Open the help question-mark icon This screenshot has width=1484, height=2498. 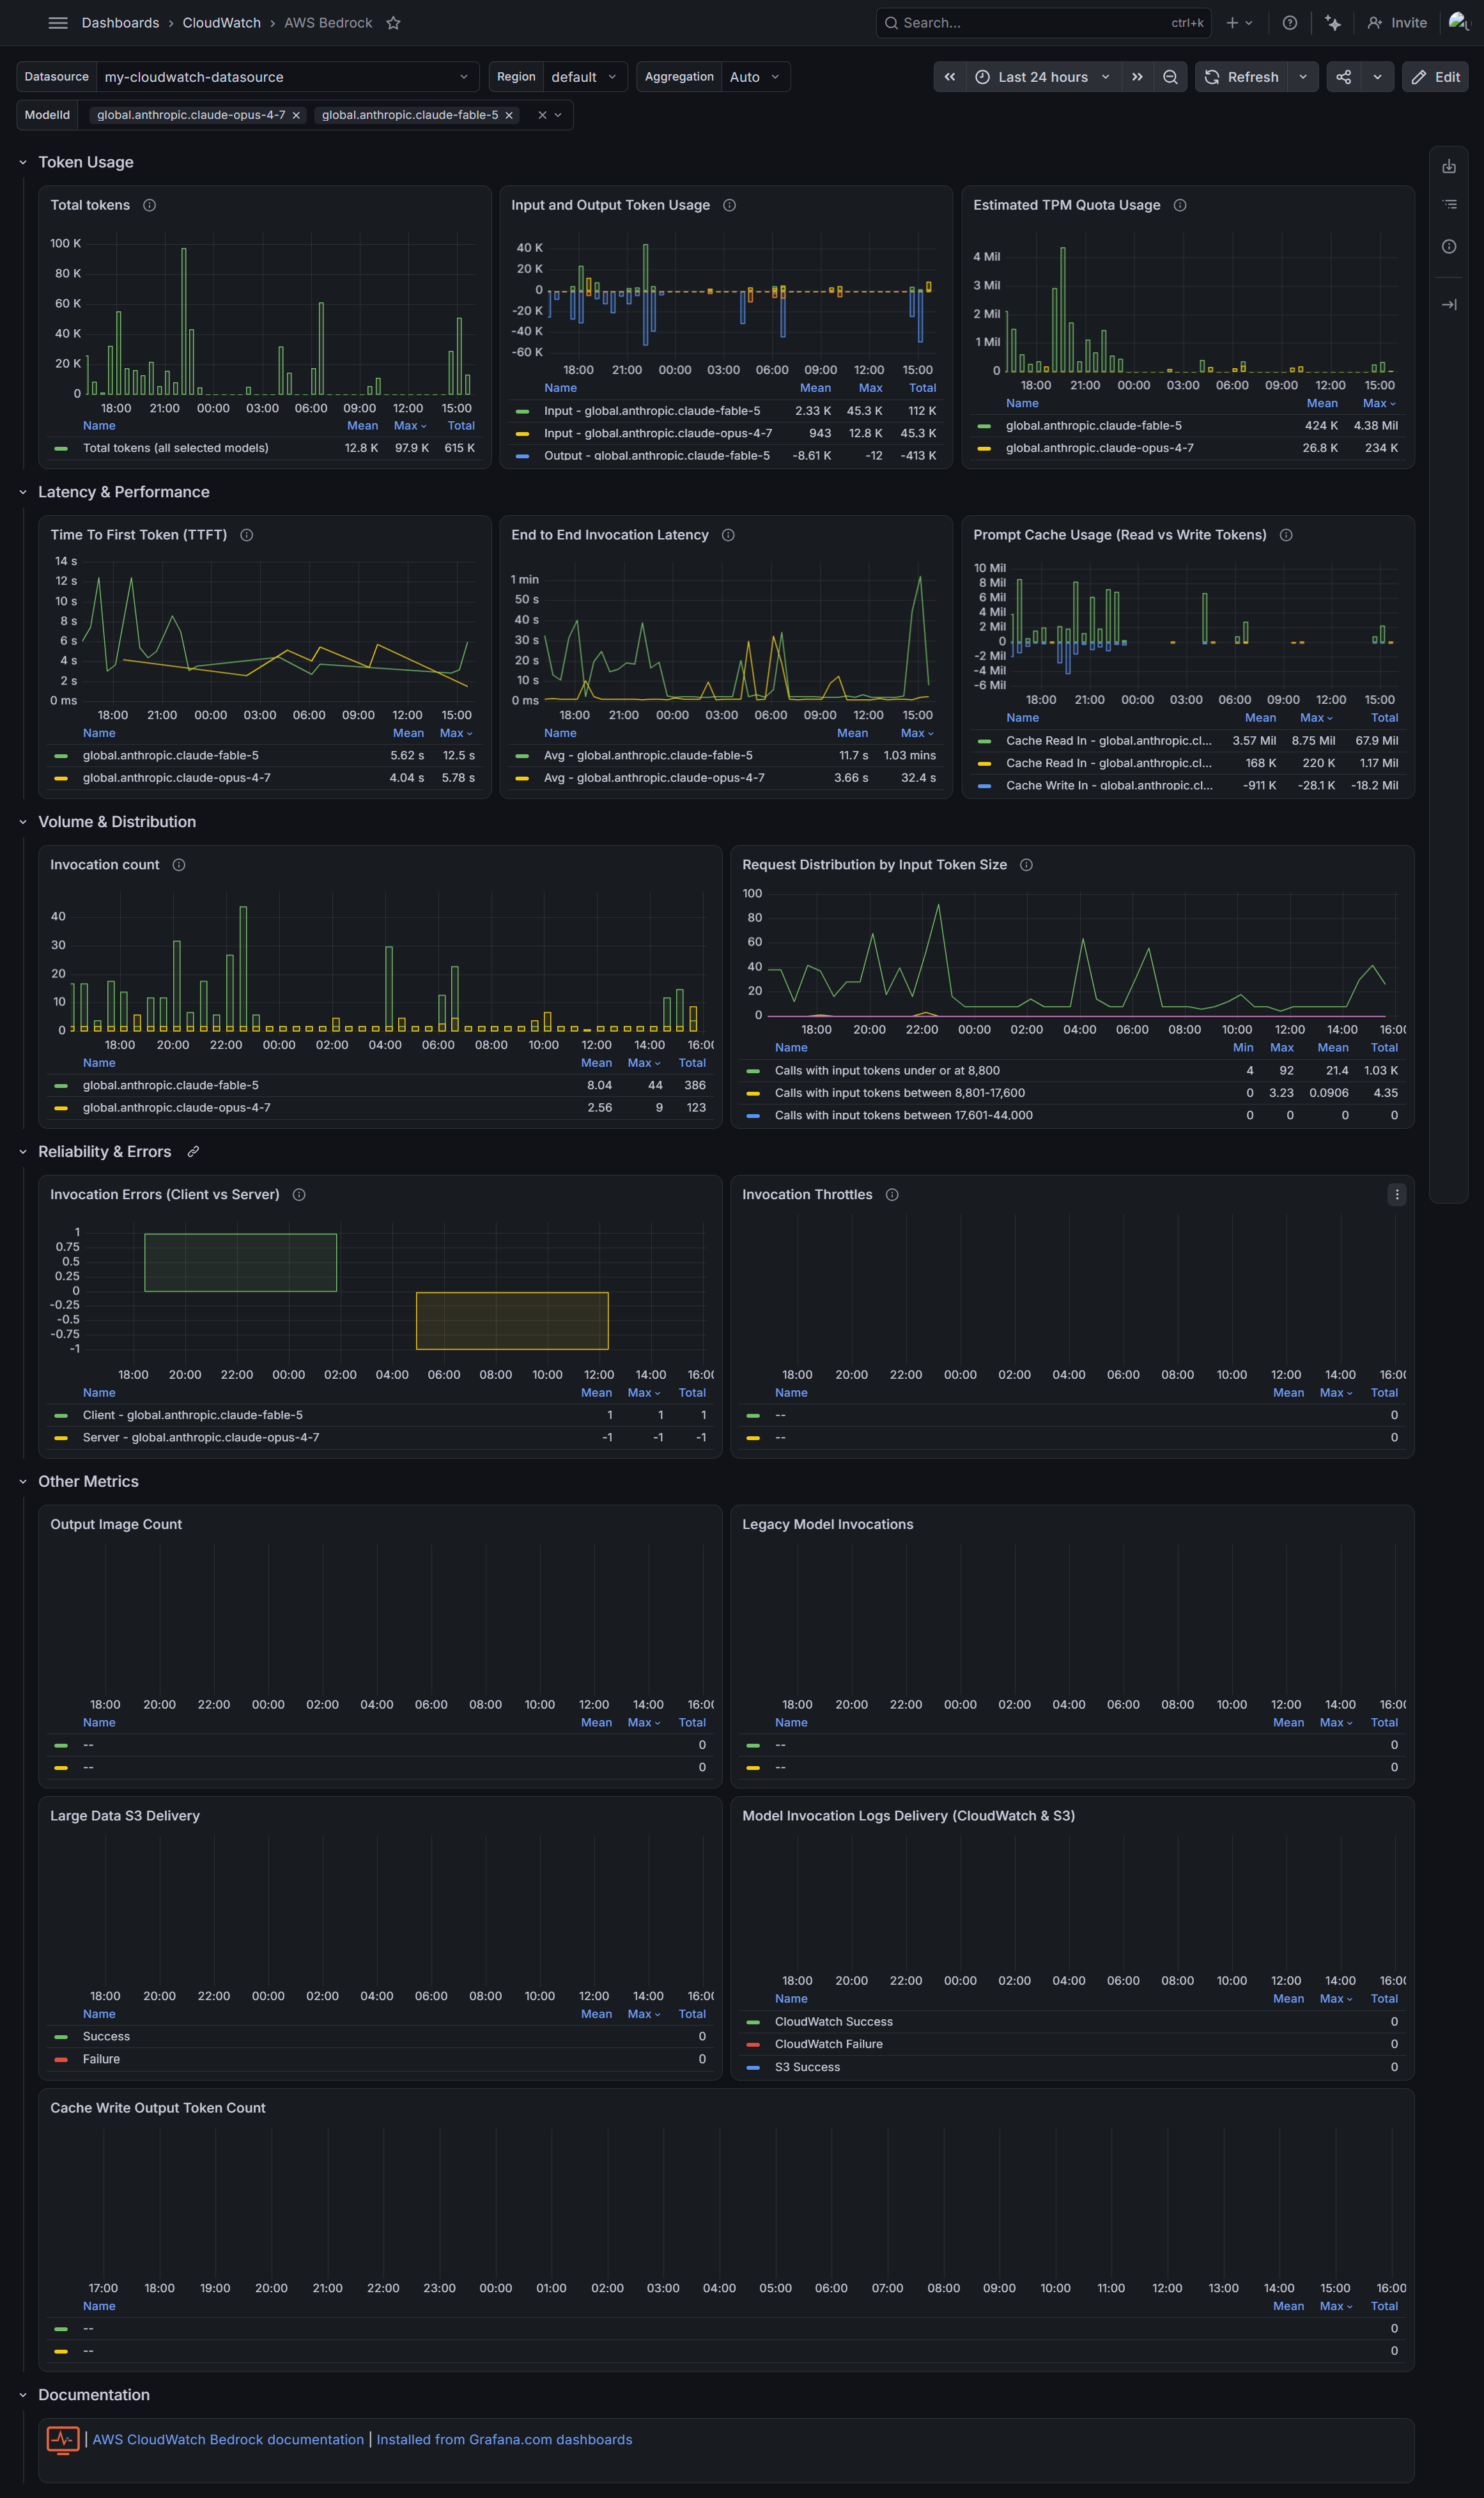(1290, 23)
